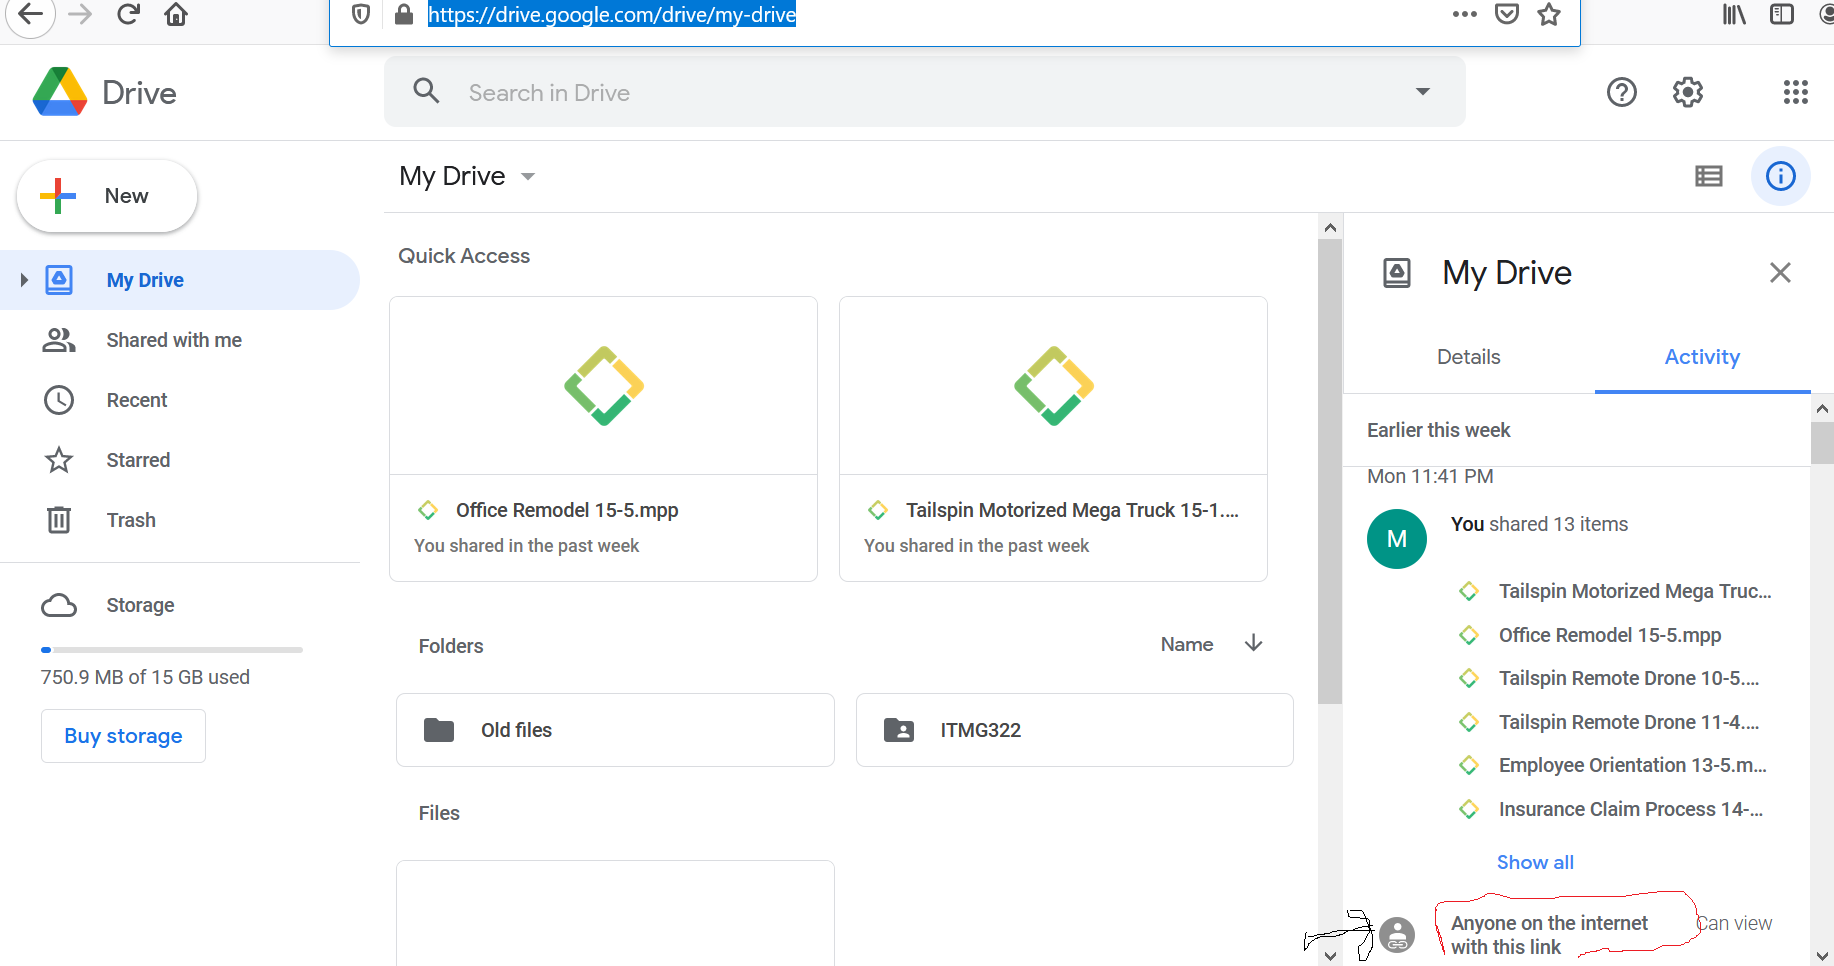
Task: Click the link-sharing person icon
Action: 1397,935
